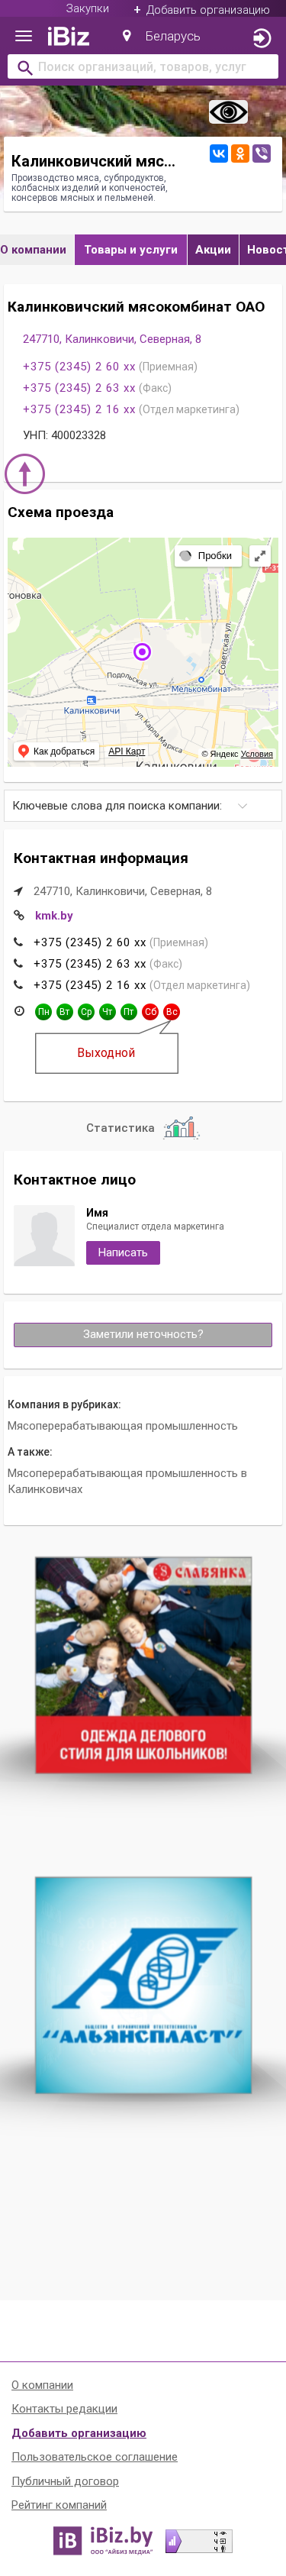Click the Славянка school clothing banner
286x2576 pixels.
[x=143, y=1665]
